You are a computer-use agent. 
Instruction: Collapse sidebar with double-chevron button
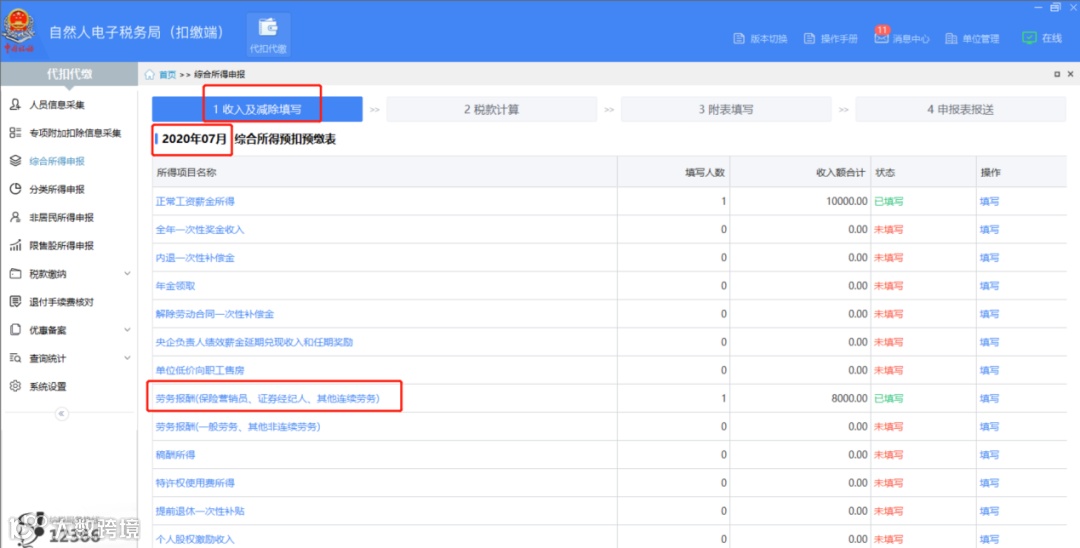click(x=61, y=414)
